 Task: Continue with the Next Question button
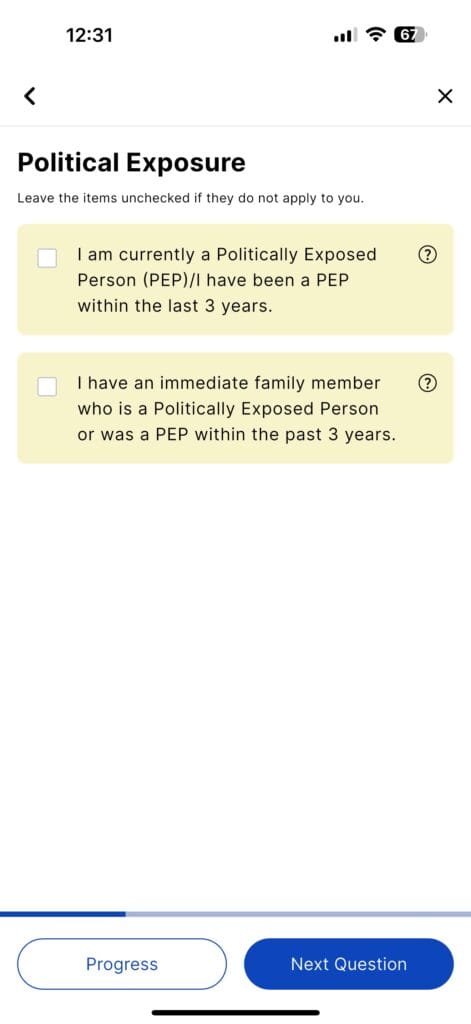[349, 964]
